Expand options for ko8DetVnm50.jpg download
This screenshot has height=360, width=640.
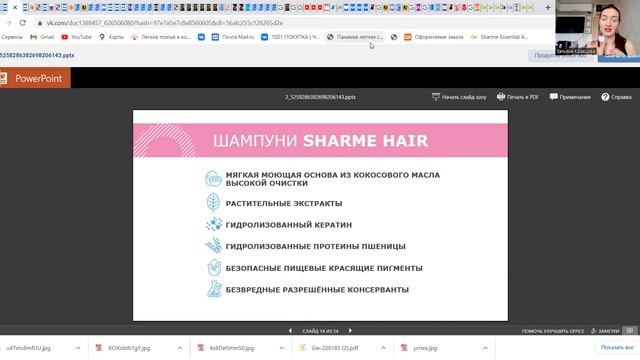[x=282, y=348]
